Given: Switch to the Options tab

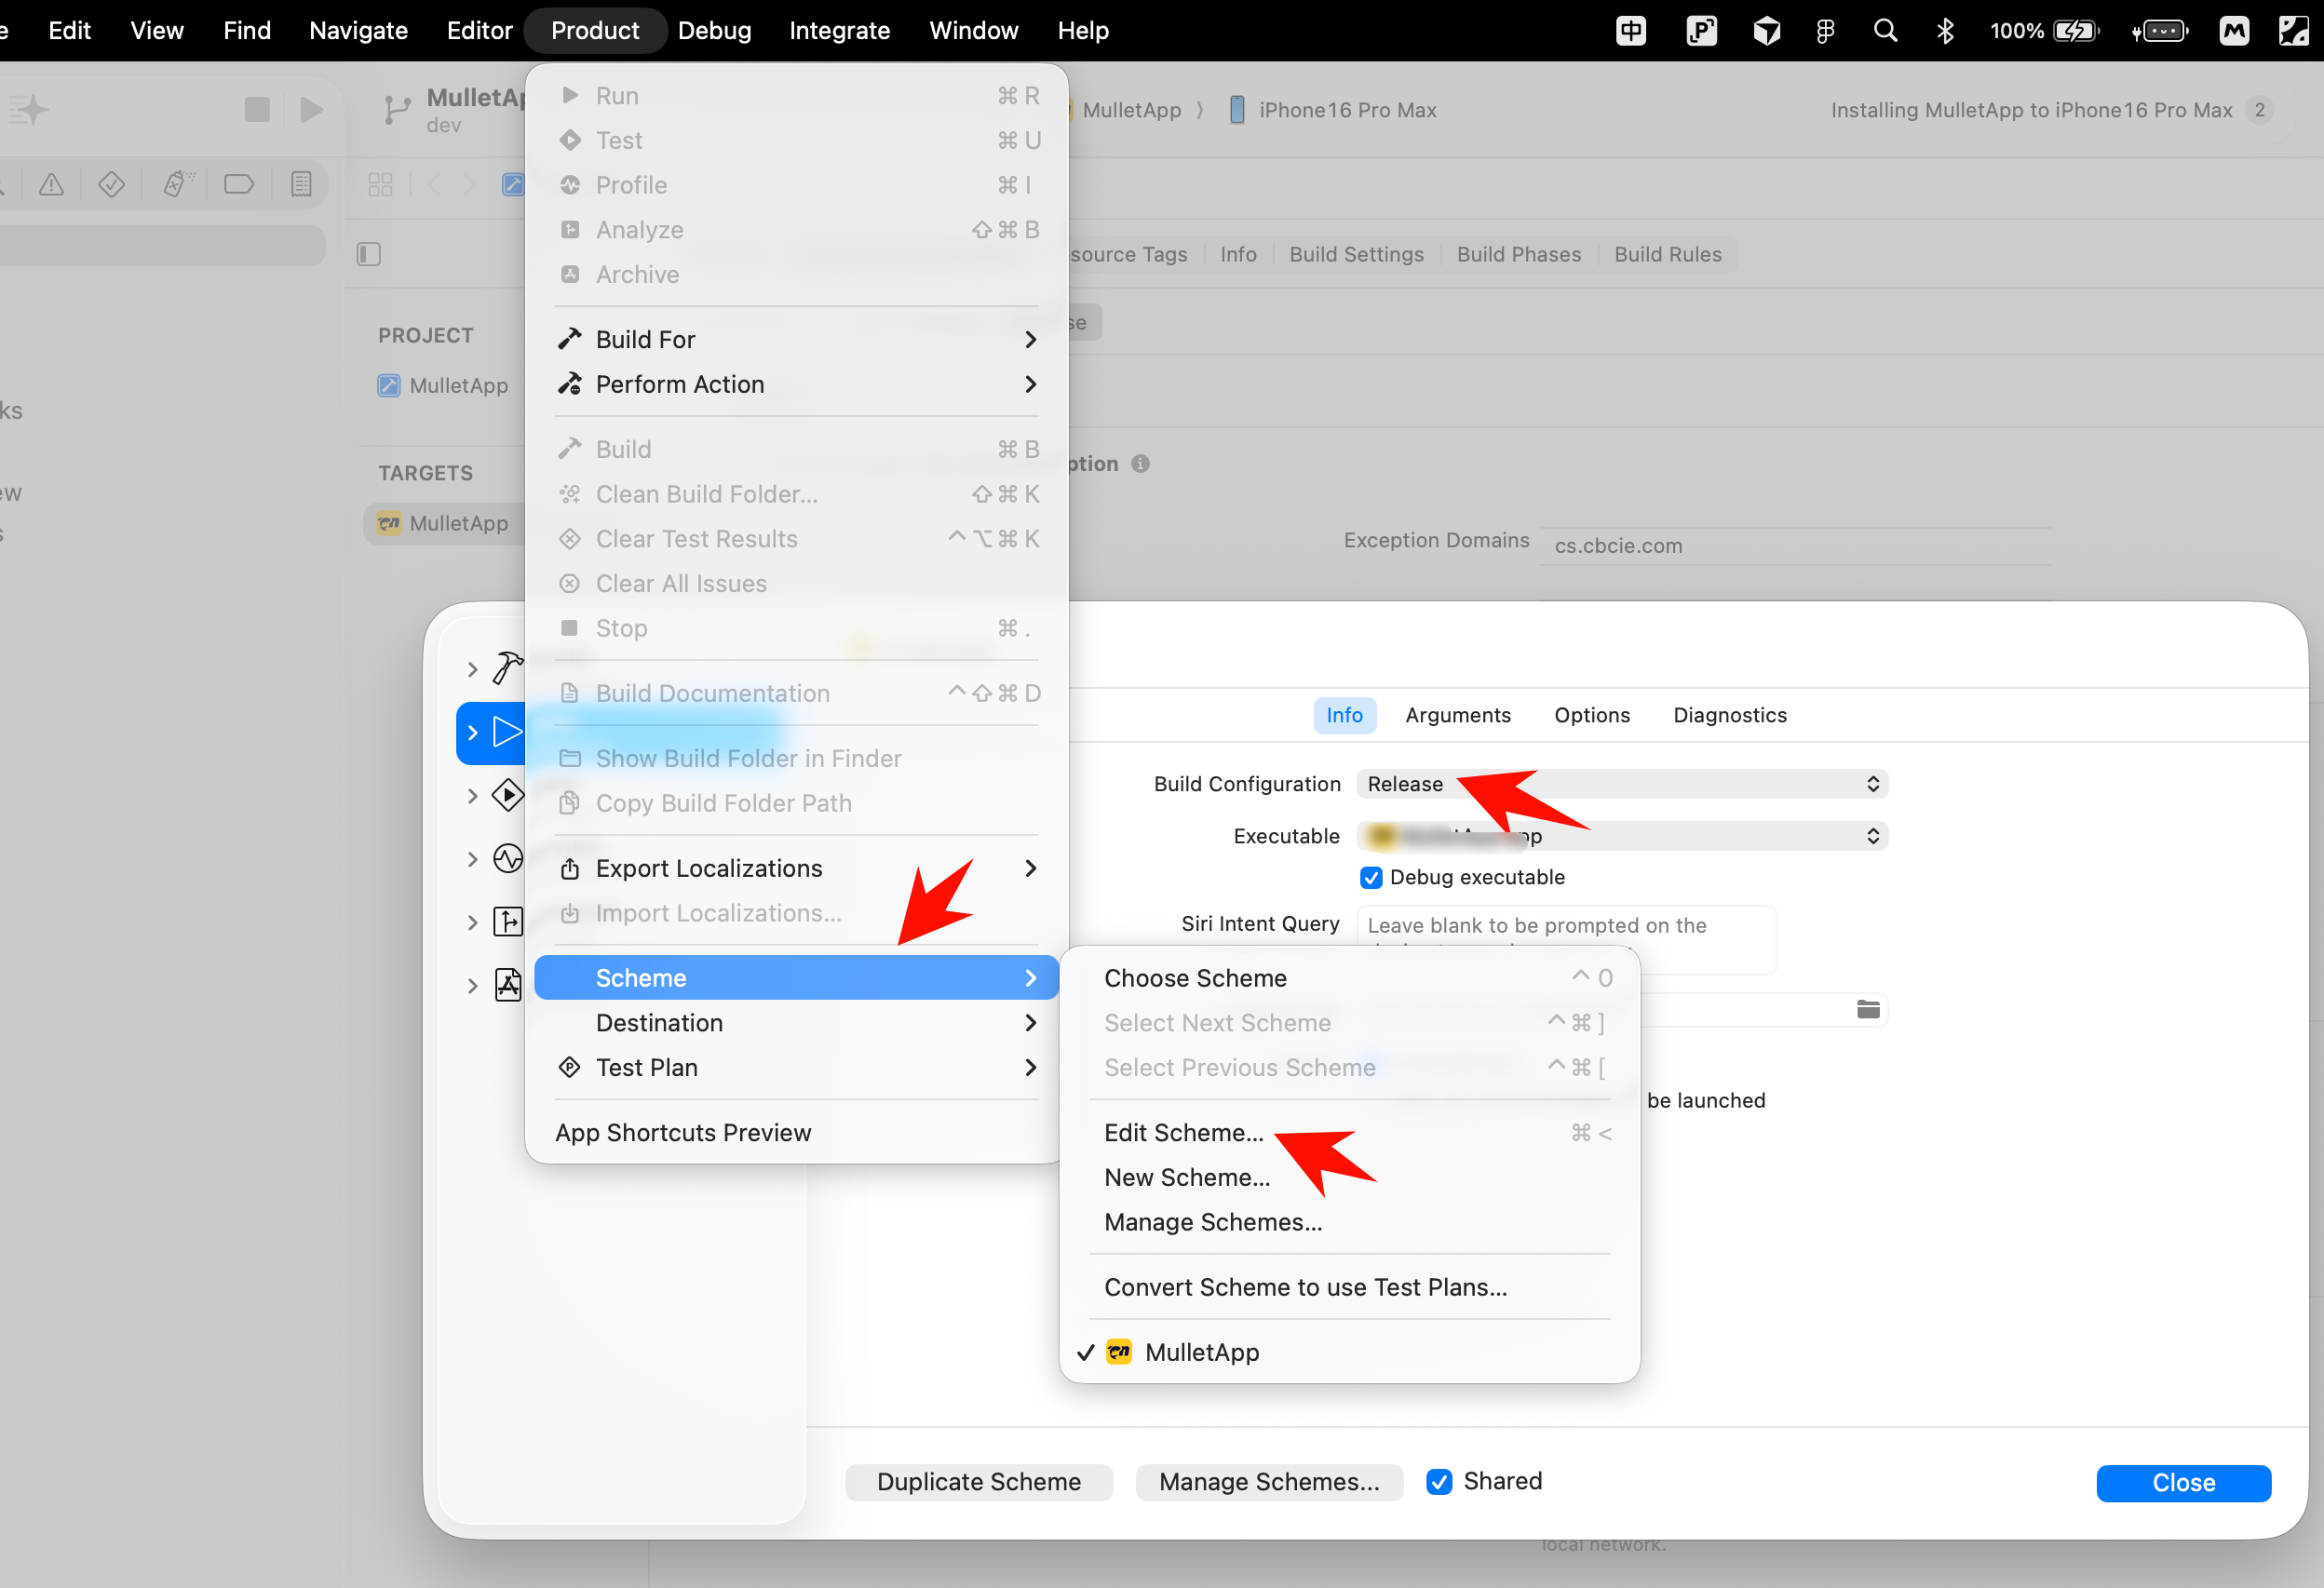Looking at the screenshot, I should pos(1591,715).
